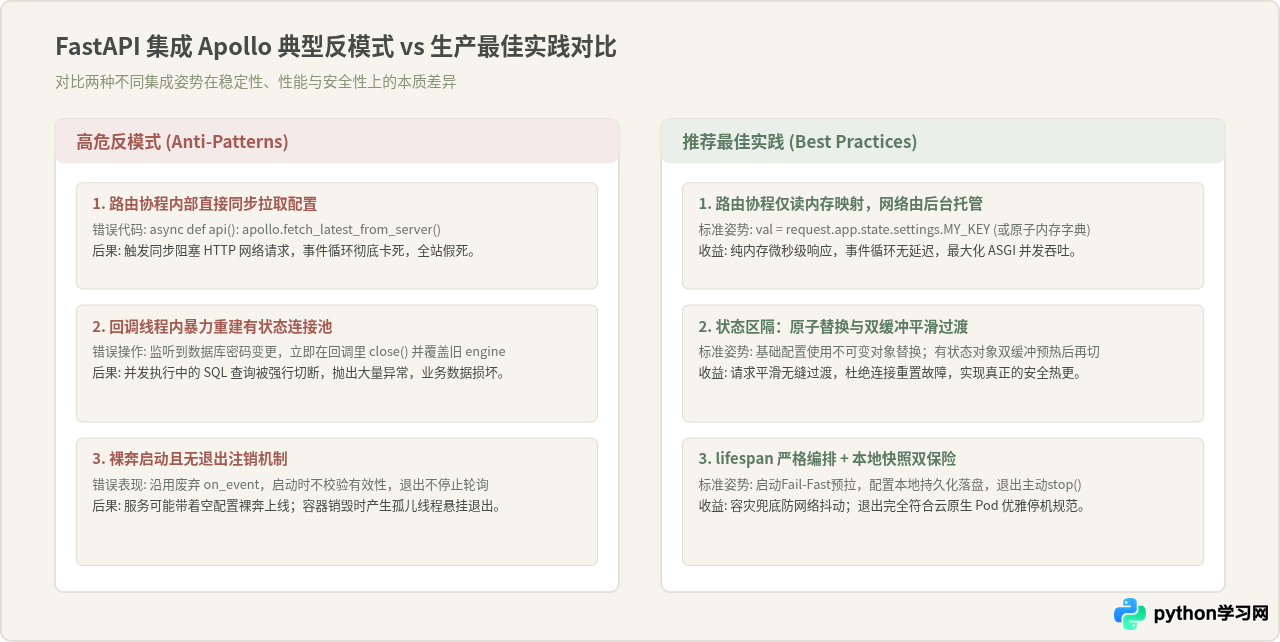Click the python学习网 watermark text
Image resolution: width=1280 pixels, height=642 pixels.
(x=1211, y=613)
